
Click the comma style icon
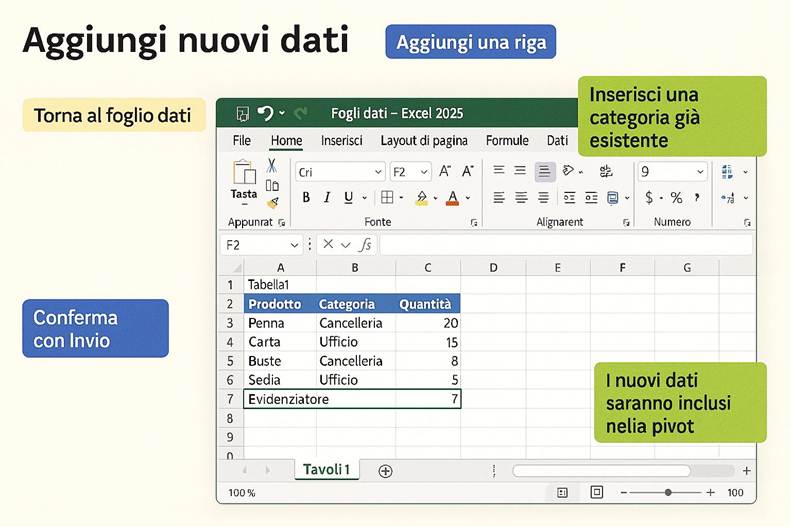(x=697, y=197)
